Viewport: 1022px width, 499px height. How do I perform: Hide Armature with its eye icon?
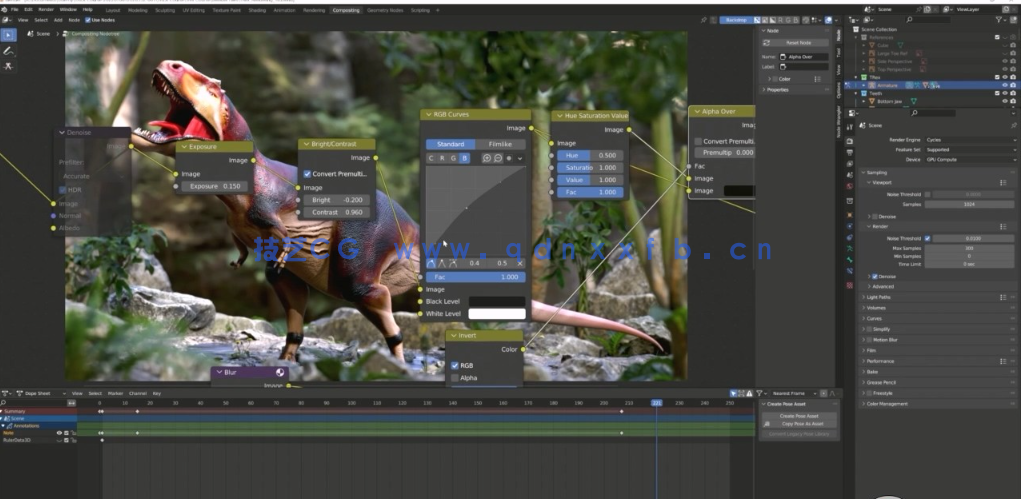pos(1005,85)
